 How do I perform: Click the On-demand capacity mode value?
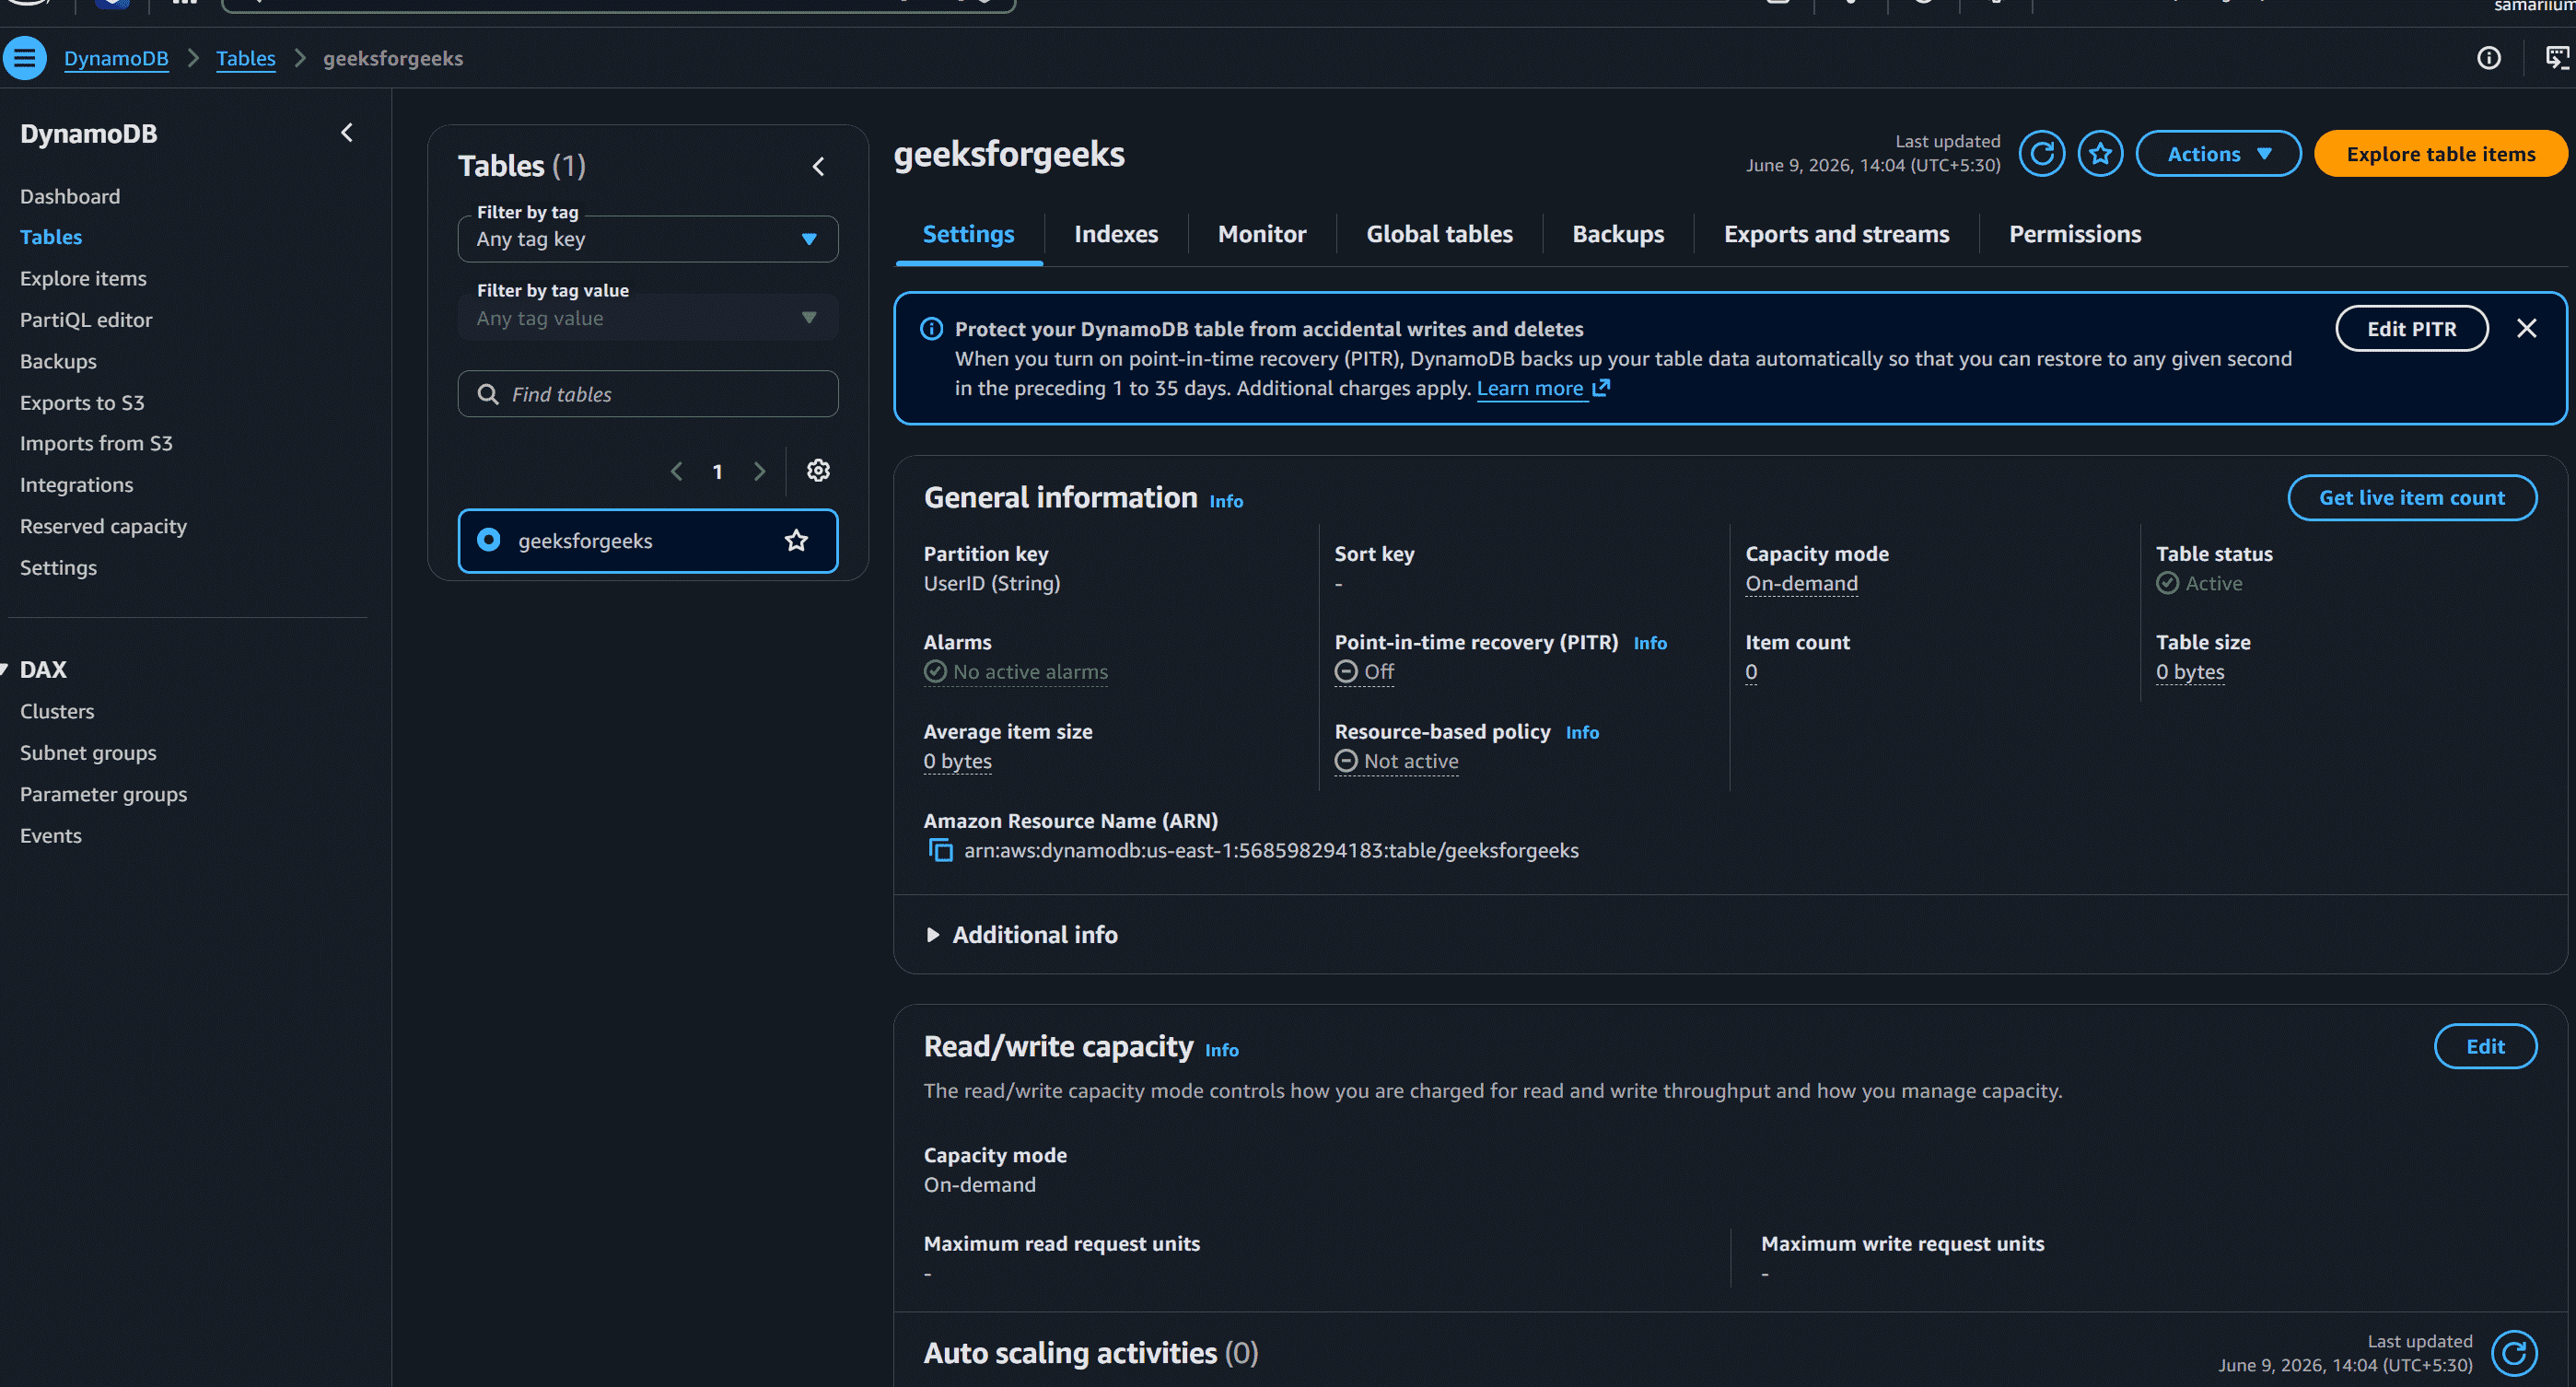click(x=1801, y=583)
